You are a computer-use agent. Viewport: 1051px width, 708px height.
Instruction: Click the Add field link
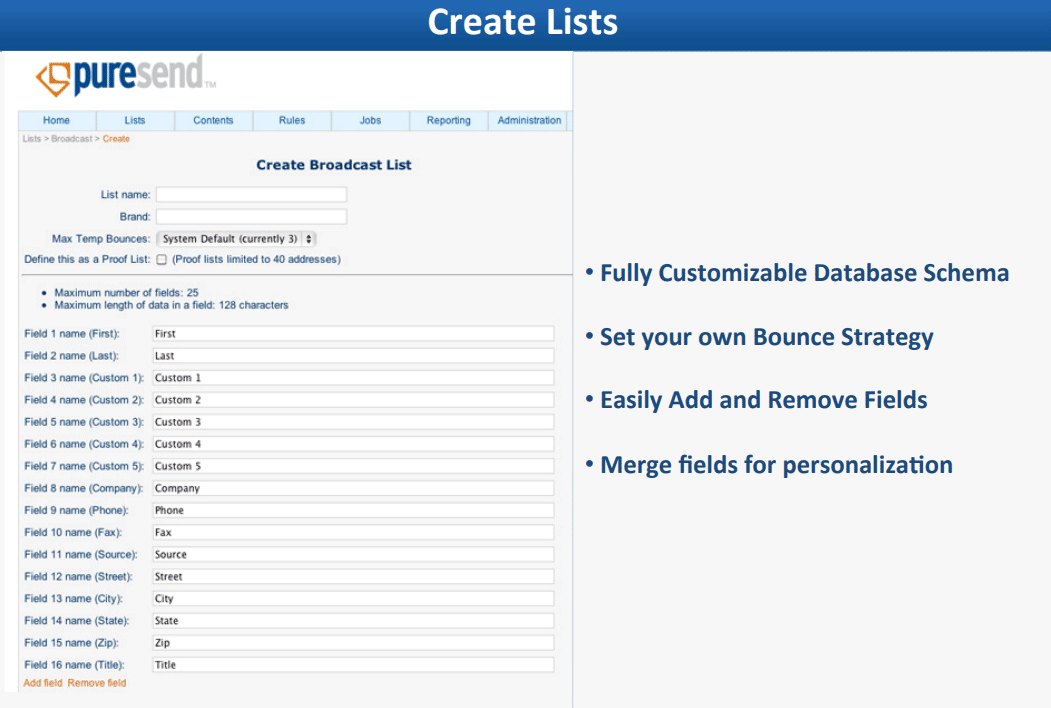(x=43, y=683)
